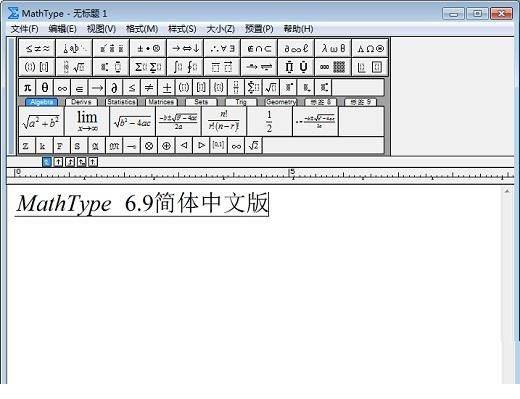Open the 编辑(E) menu
Viewport: 520px width, 399px height.
[62, 29]
